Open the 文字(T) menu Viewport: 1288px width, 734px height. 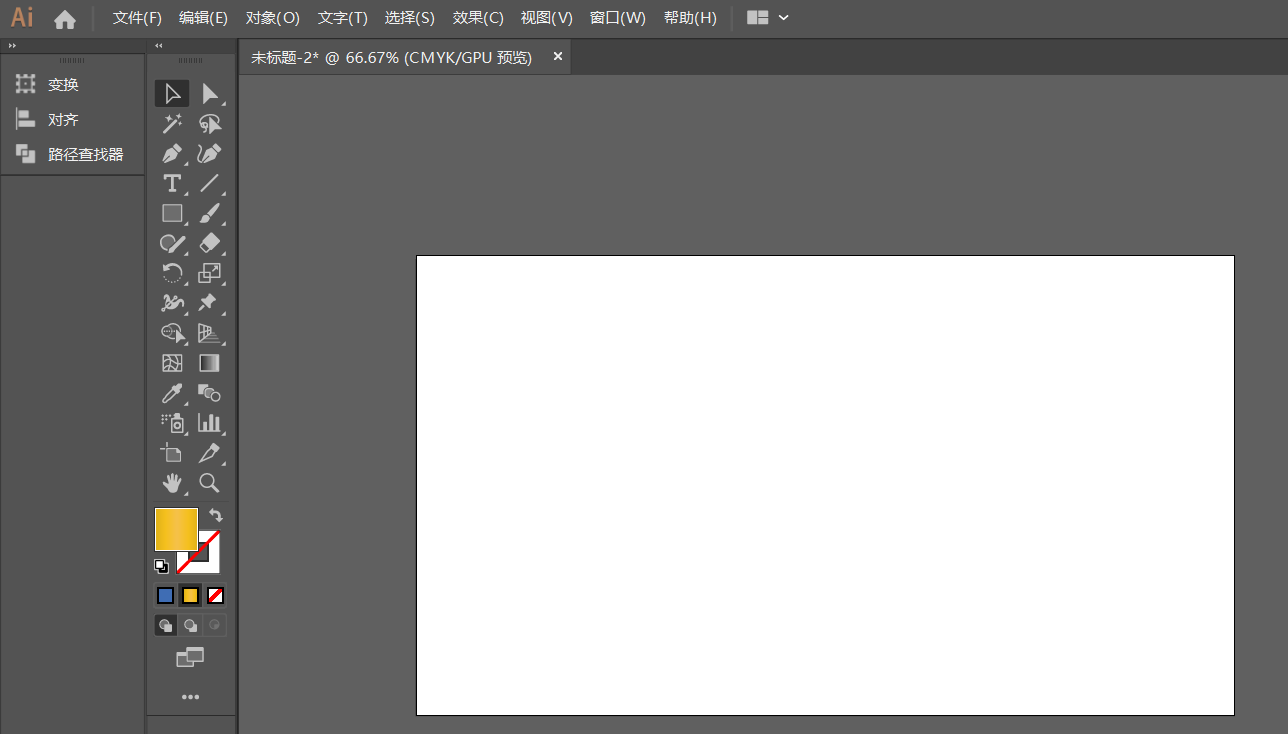343,18
